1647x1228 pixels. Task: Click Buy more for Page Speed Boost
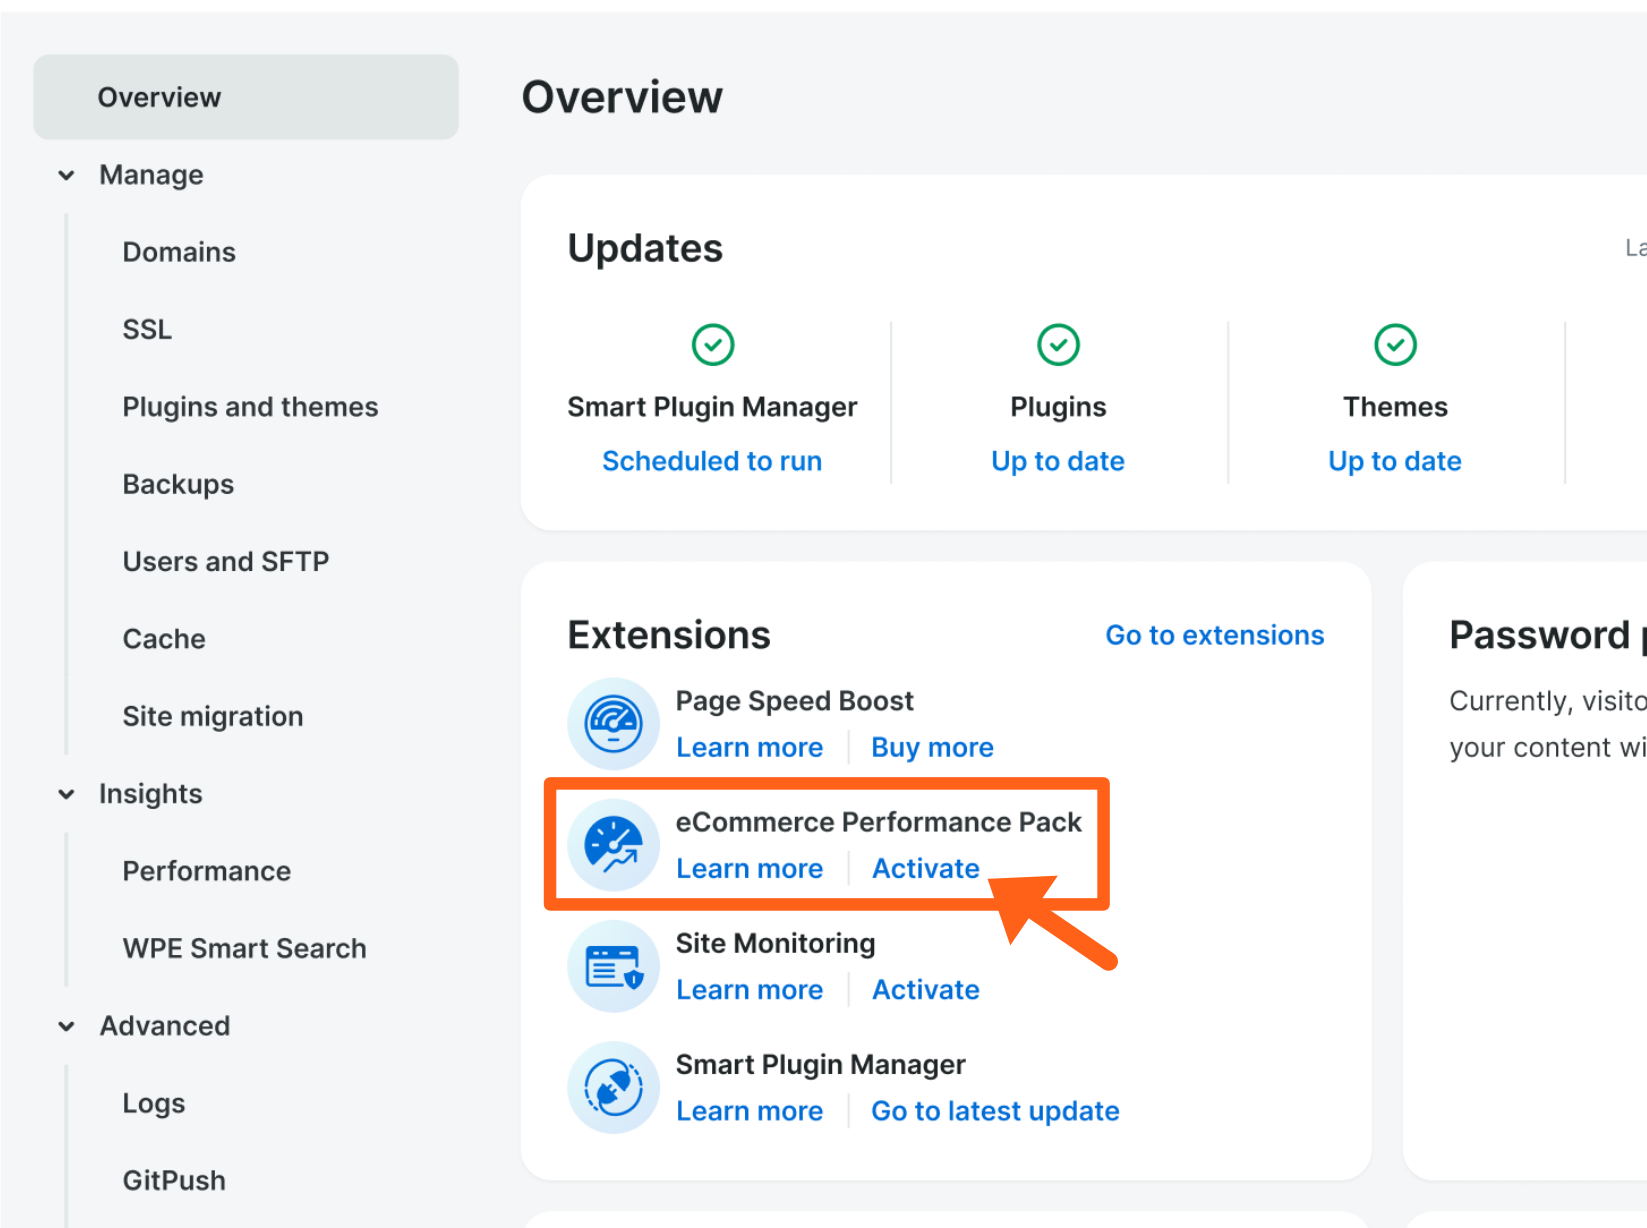point(932,747)
